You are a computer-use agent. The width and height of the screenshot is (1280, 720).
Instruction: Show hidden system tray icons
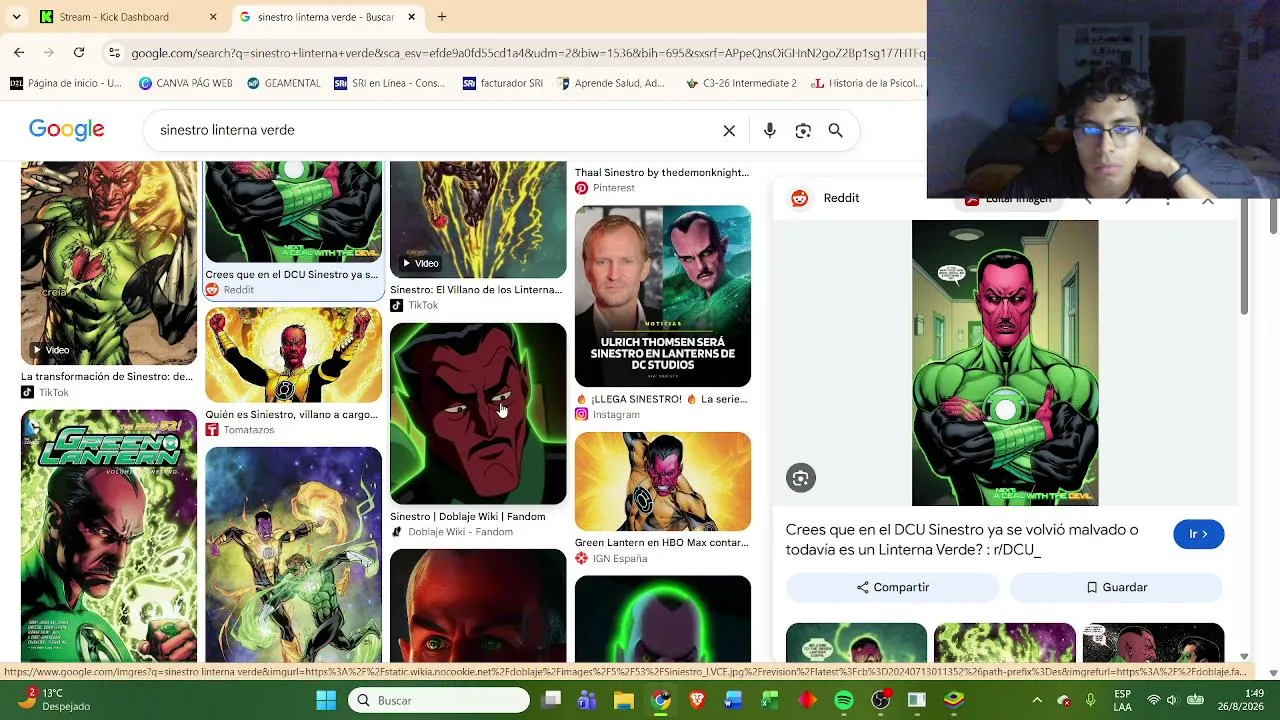tap(1037, 700)
